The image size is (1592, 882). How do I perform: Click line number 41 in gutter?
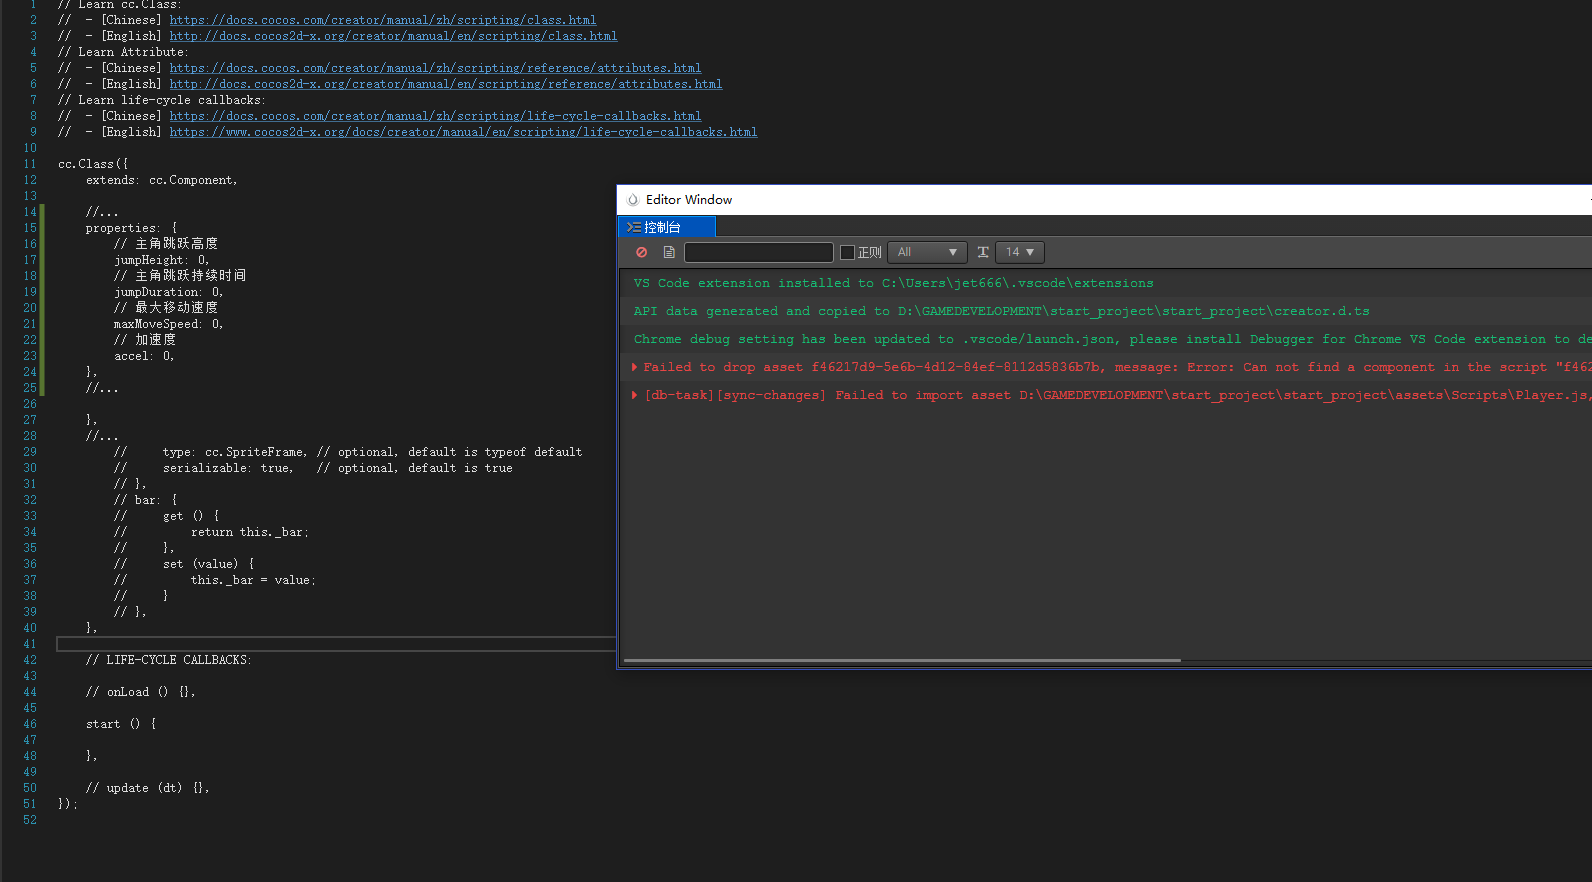(30, 644)
